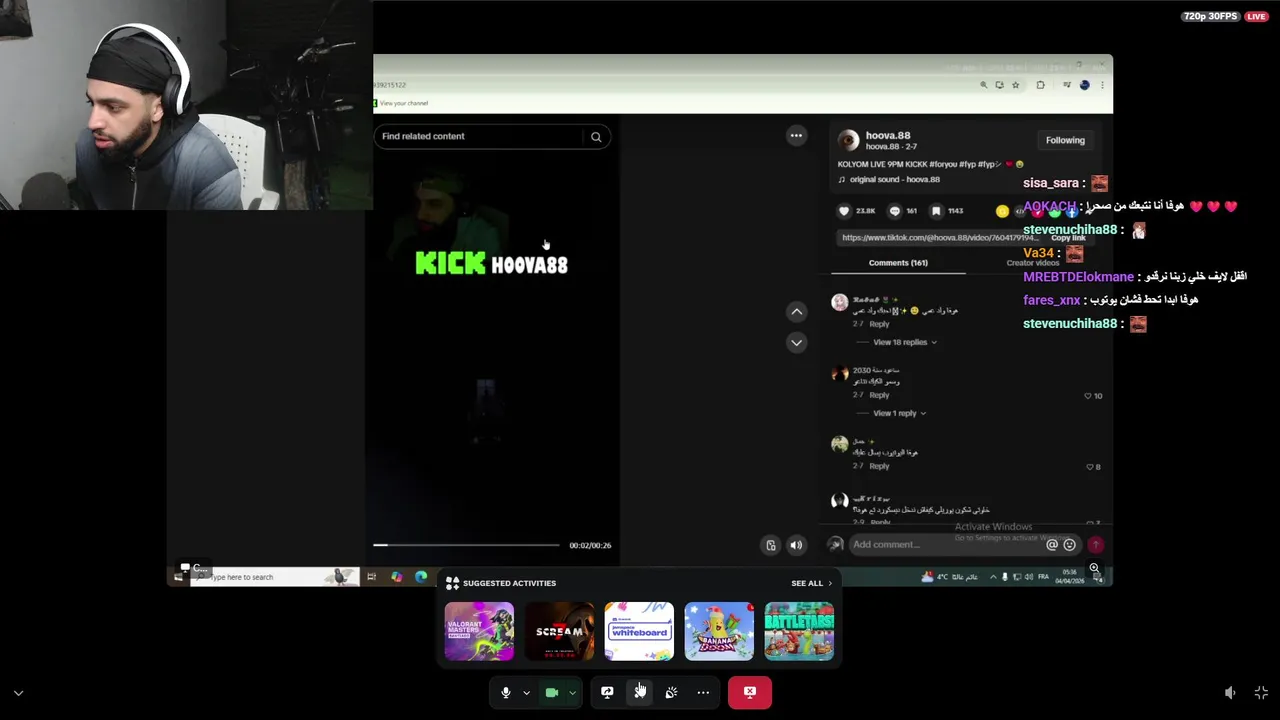The image size is (1280, 720).
Task: Mute the Discord call microphone
Action: pyautogui.click(x=506, y=692)
